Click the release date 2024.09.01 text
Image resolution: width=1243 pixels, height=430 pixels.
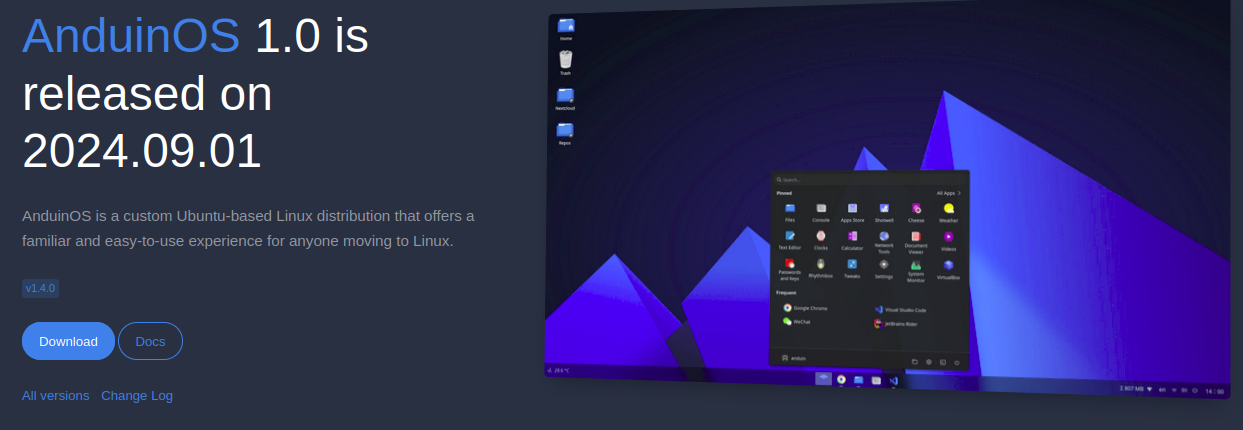point(142,151)
